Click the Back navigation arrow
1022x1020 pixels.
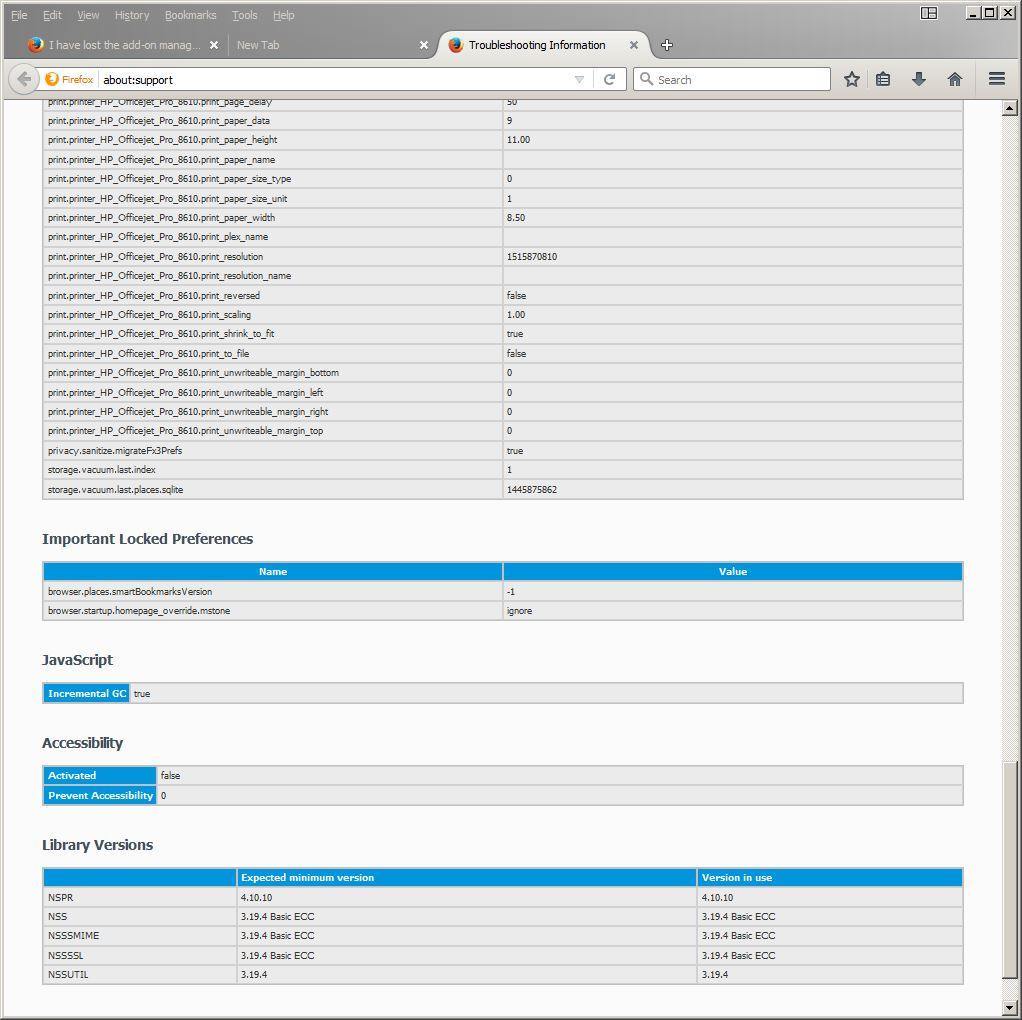coord(24,79)
